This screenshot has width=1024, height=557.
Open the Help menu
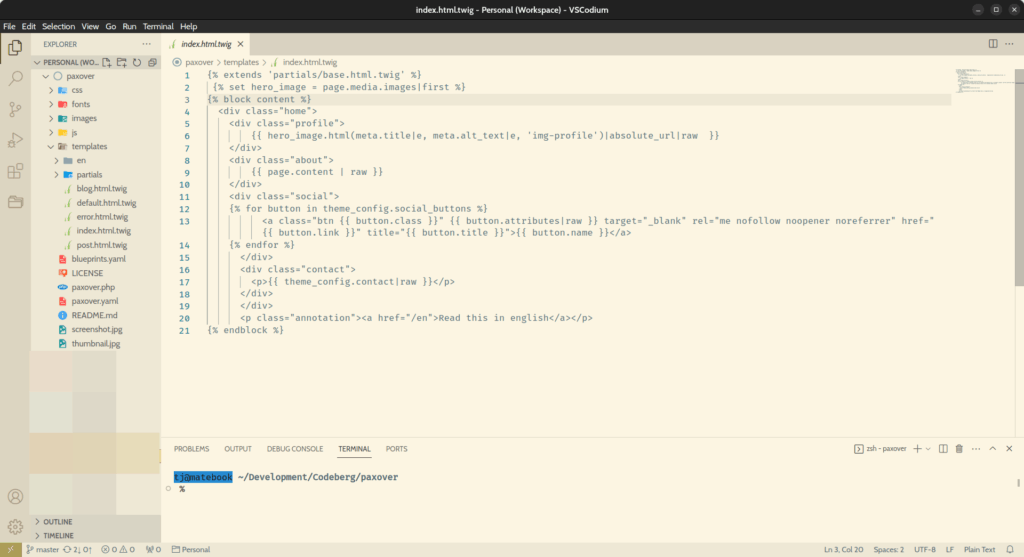coord(189,26)
